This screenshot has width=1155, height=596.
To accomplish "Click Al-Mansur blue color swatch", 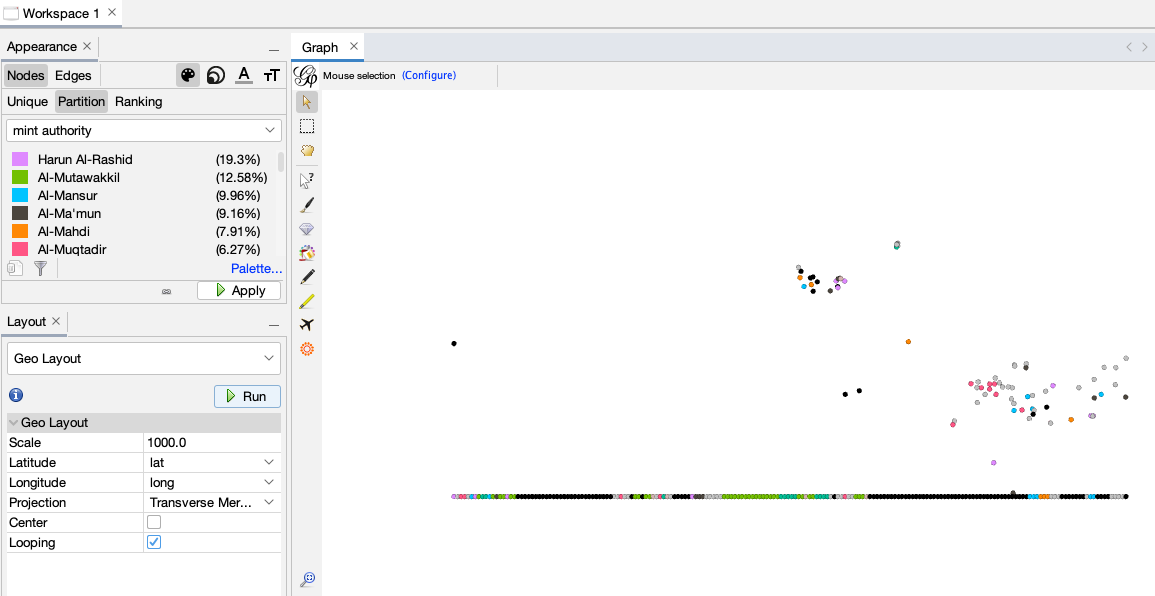I will click(x=20, y=195).
